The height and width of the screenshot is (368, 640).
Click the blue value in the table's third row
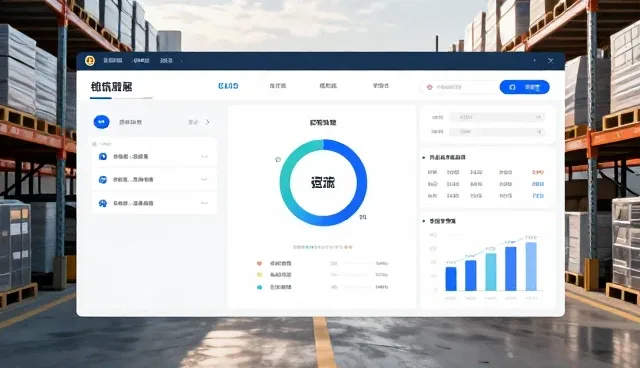coord(538,196)
